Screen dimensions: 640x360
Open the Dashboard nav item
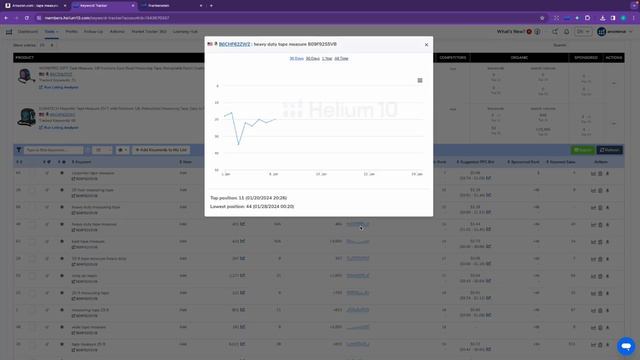[x=27, y=32]
